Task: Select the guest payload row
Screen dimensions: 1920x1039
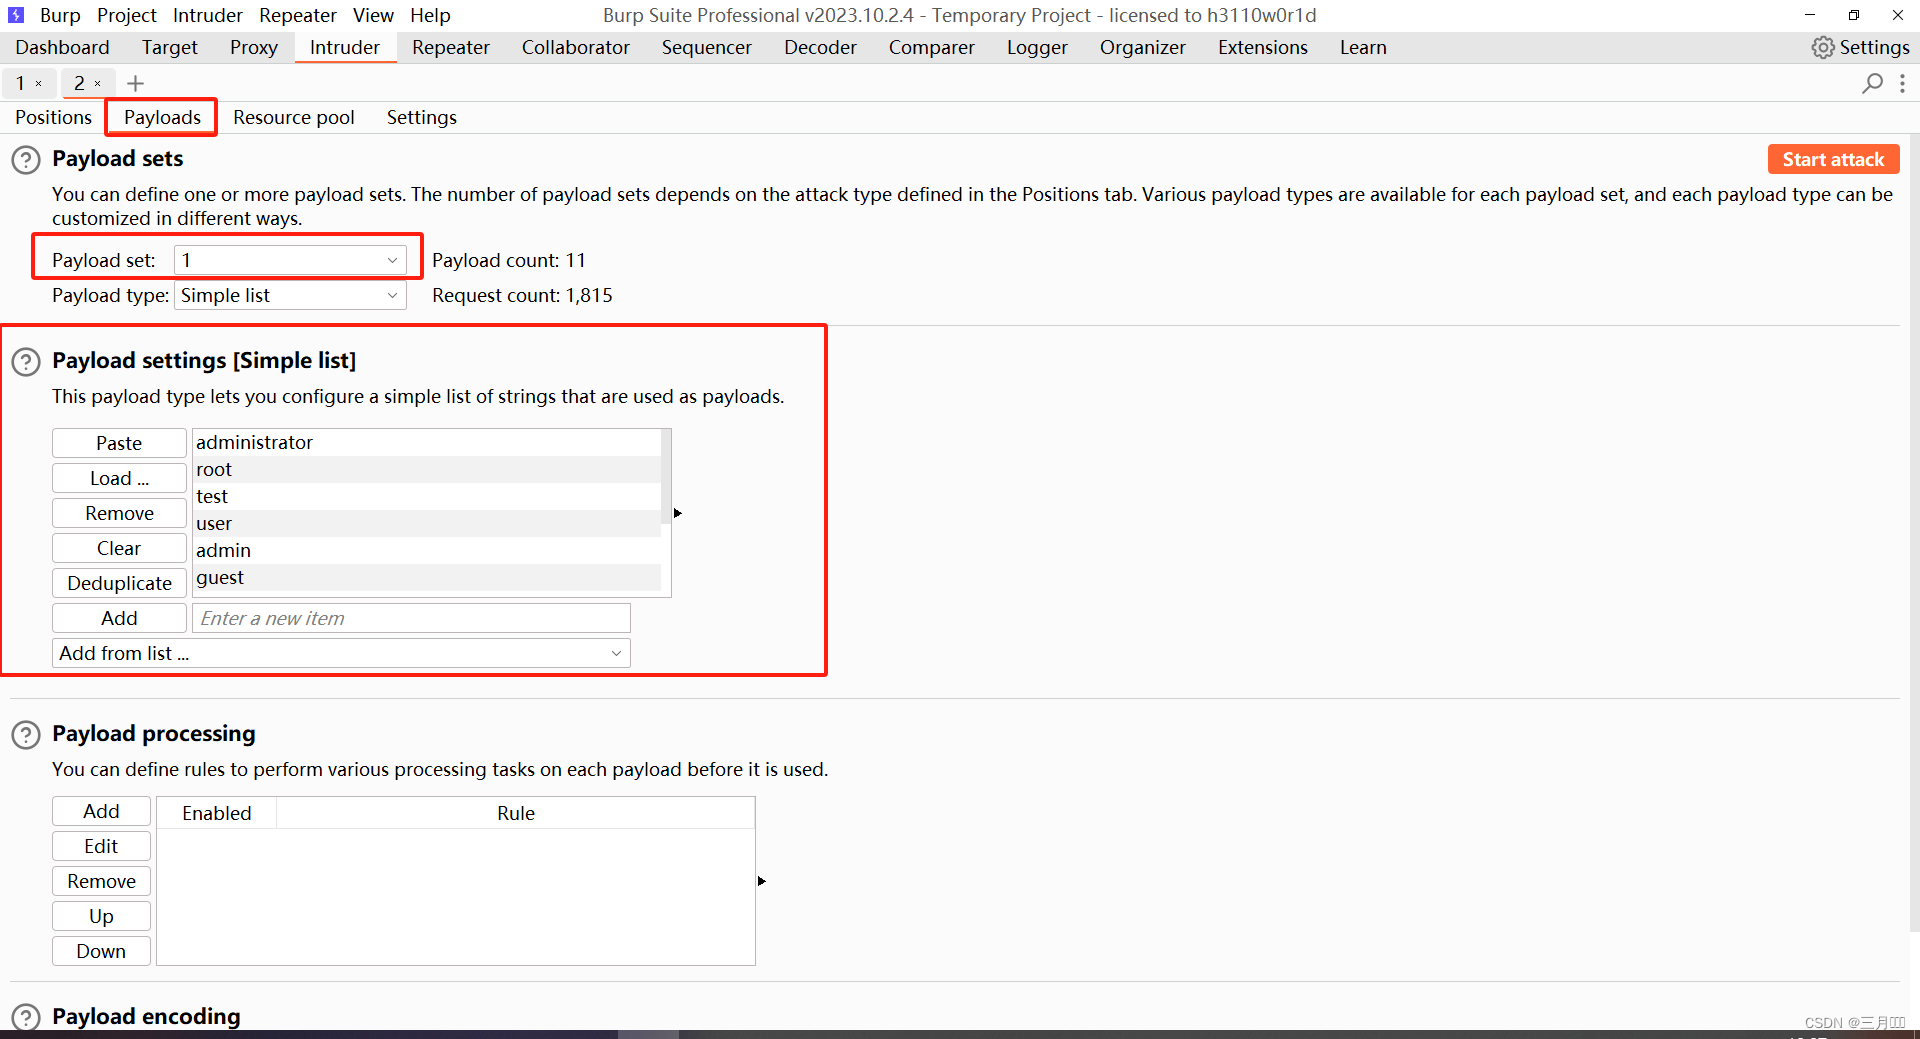Action: click(x=426, y=578)
